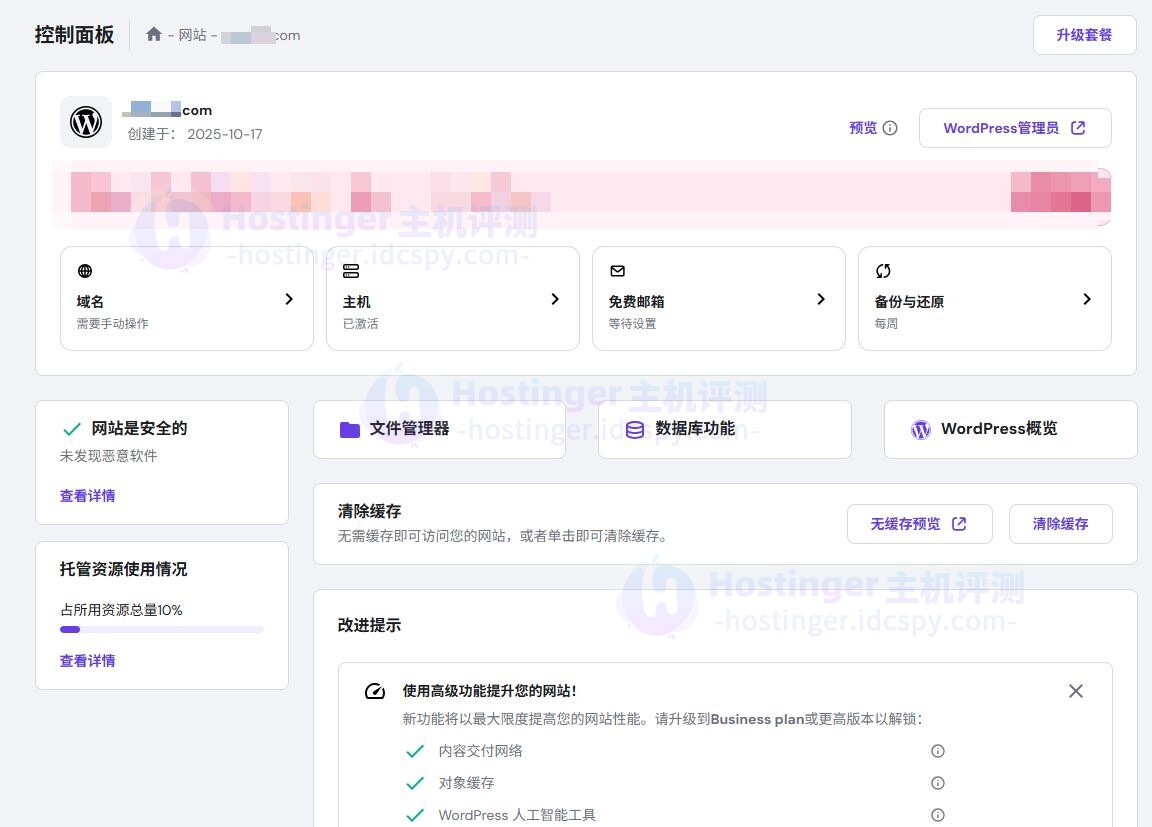Expand the 主机 card chevron
The width and height of the screenshot is (1152, 827).
(x=555, y=298)
